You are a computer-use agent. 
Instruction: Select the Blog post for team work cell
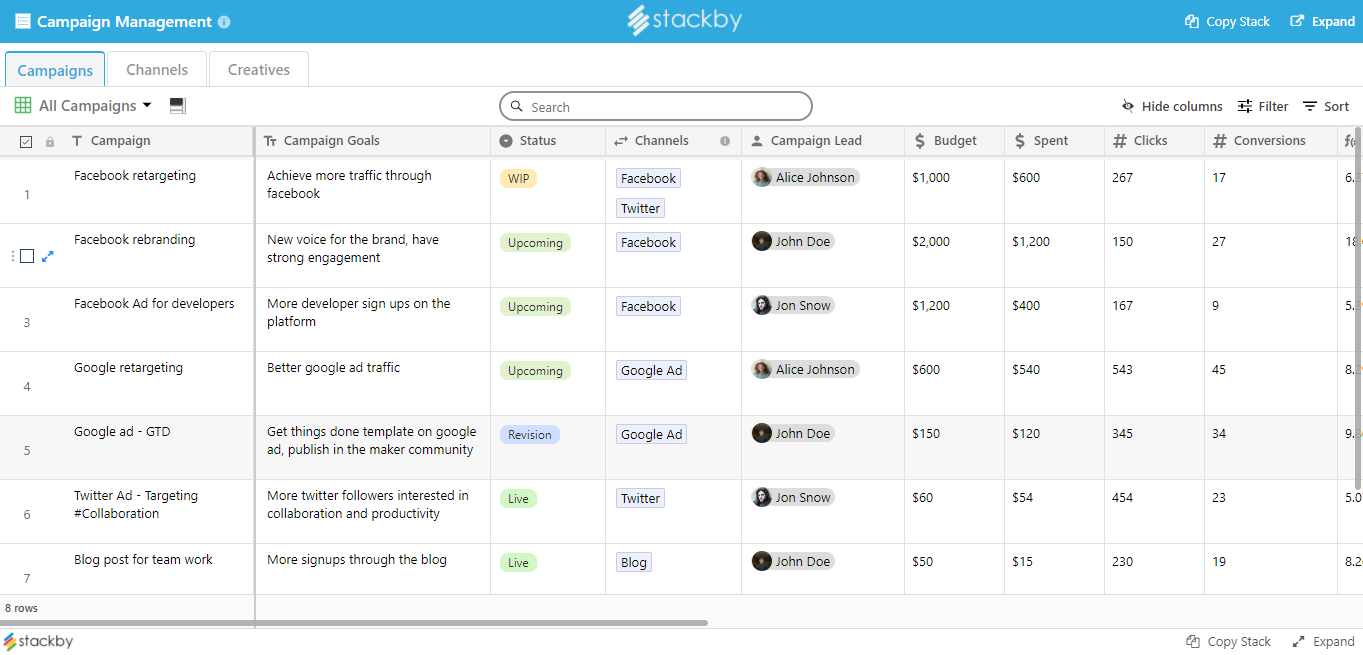[159, 570]
